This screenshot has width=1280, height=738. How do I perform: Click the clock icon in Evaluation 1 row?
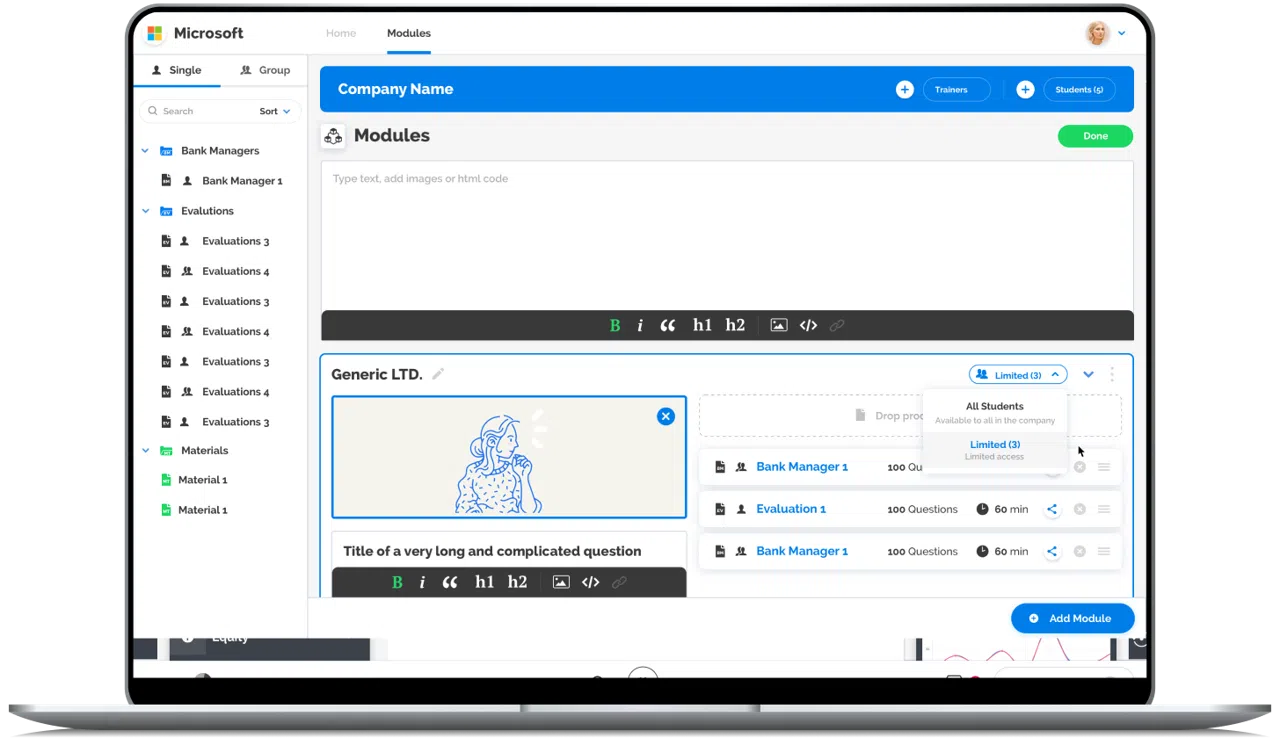click(x=982, y=509)
